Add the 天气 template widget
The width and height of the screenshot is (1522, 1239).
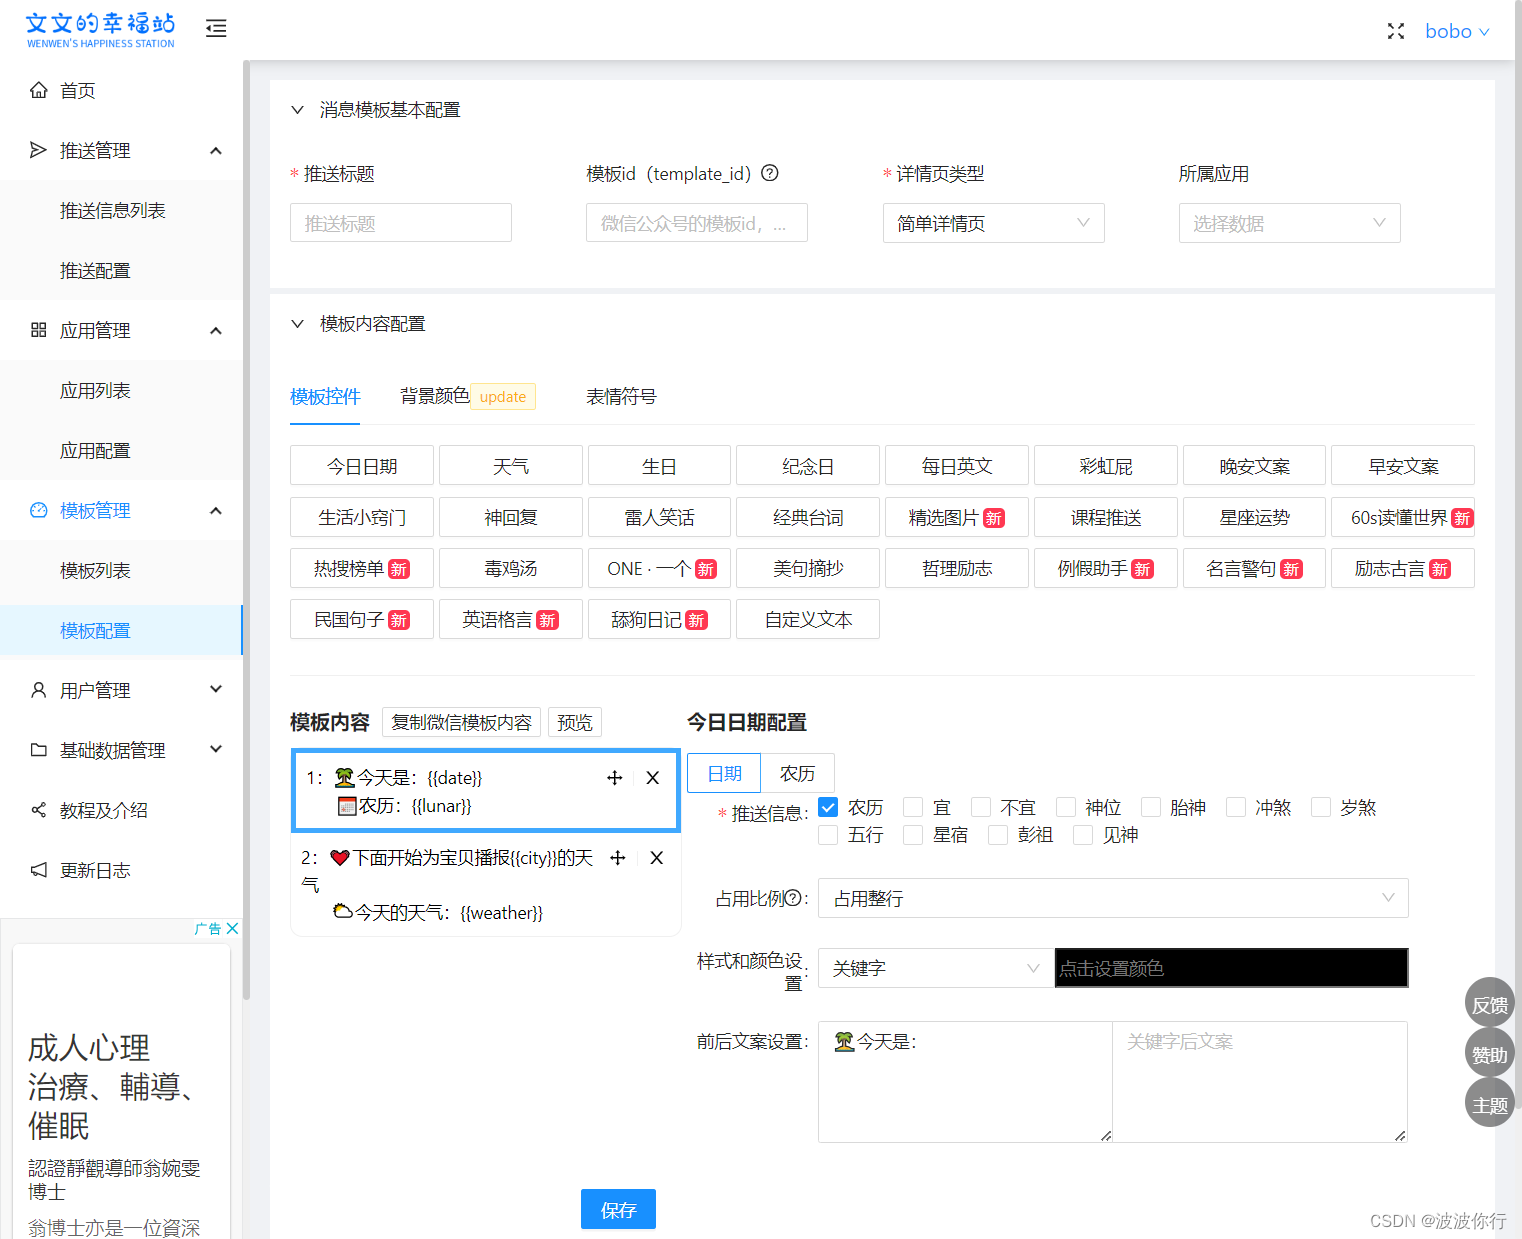pos(511,466)
